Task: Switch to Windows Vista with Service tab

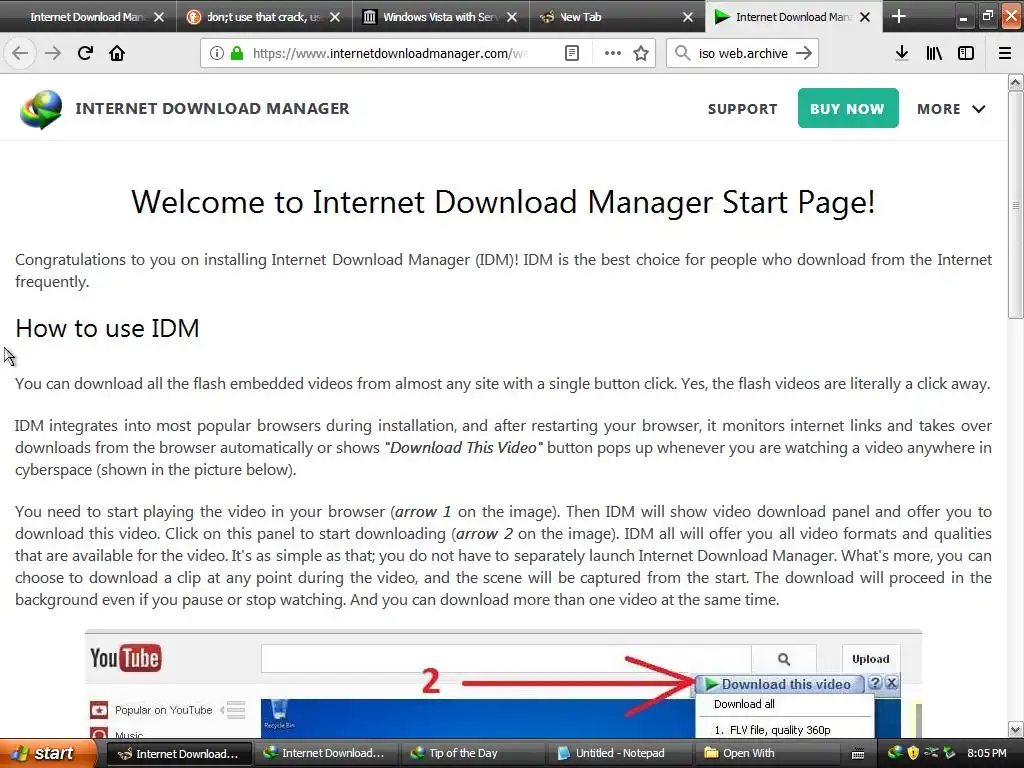Action: tap(440, 17)
